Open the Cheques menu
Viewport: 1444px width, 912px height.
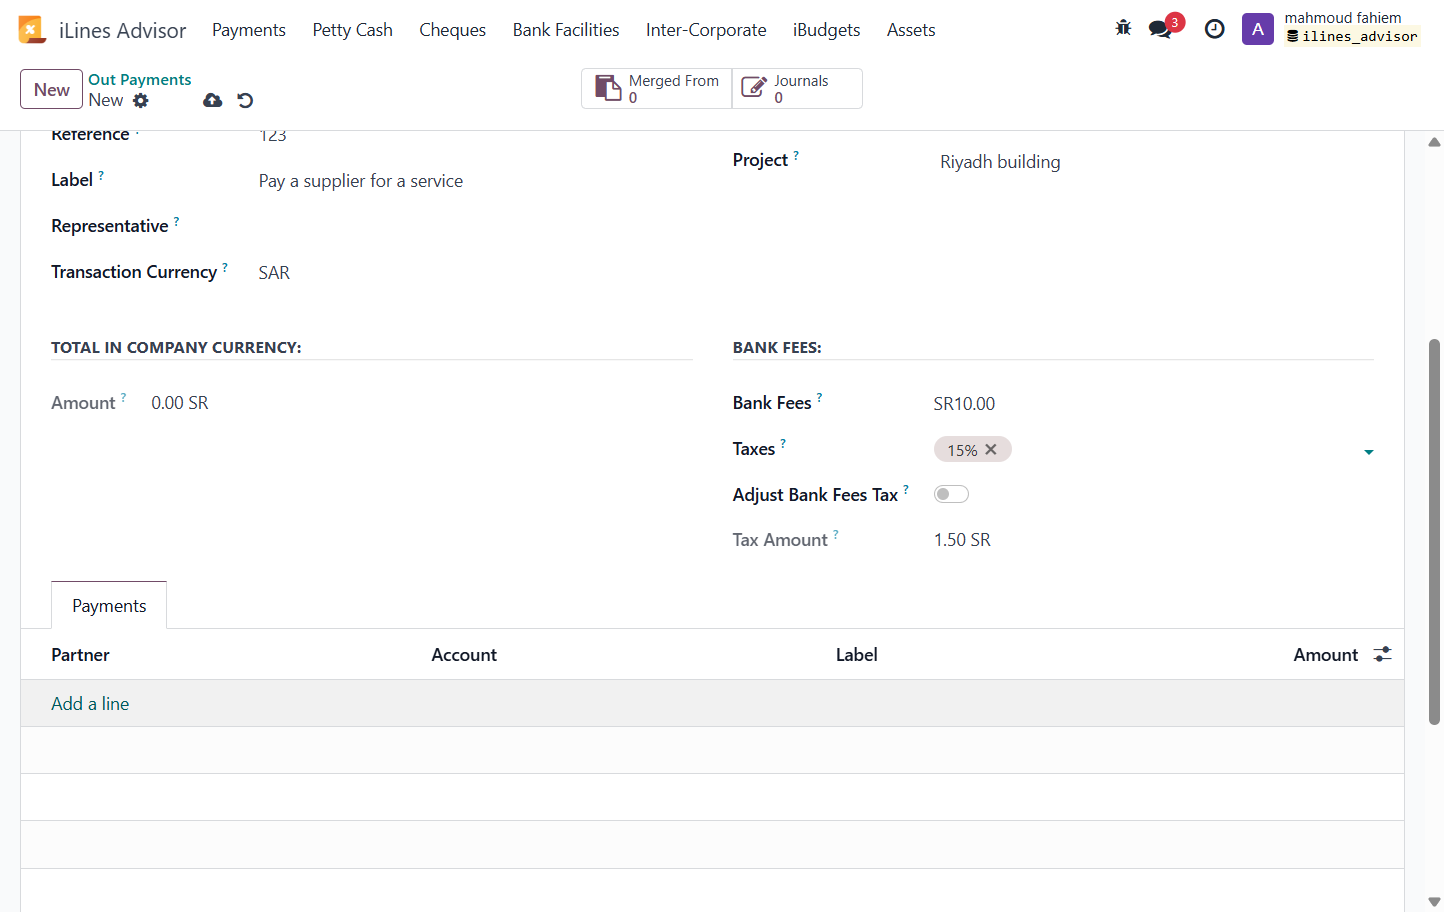coord(452,30)
